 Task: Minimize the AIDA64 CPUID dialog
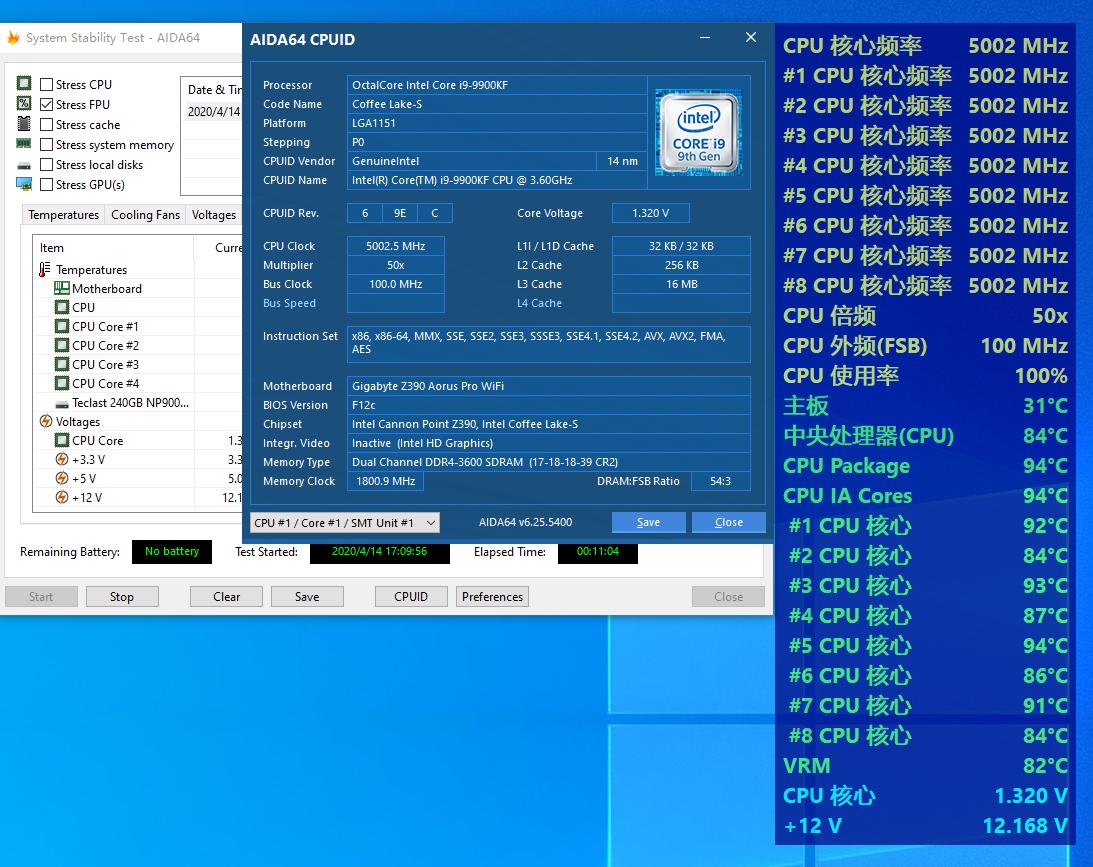[705, 38]
